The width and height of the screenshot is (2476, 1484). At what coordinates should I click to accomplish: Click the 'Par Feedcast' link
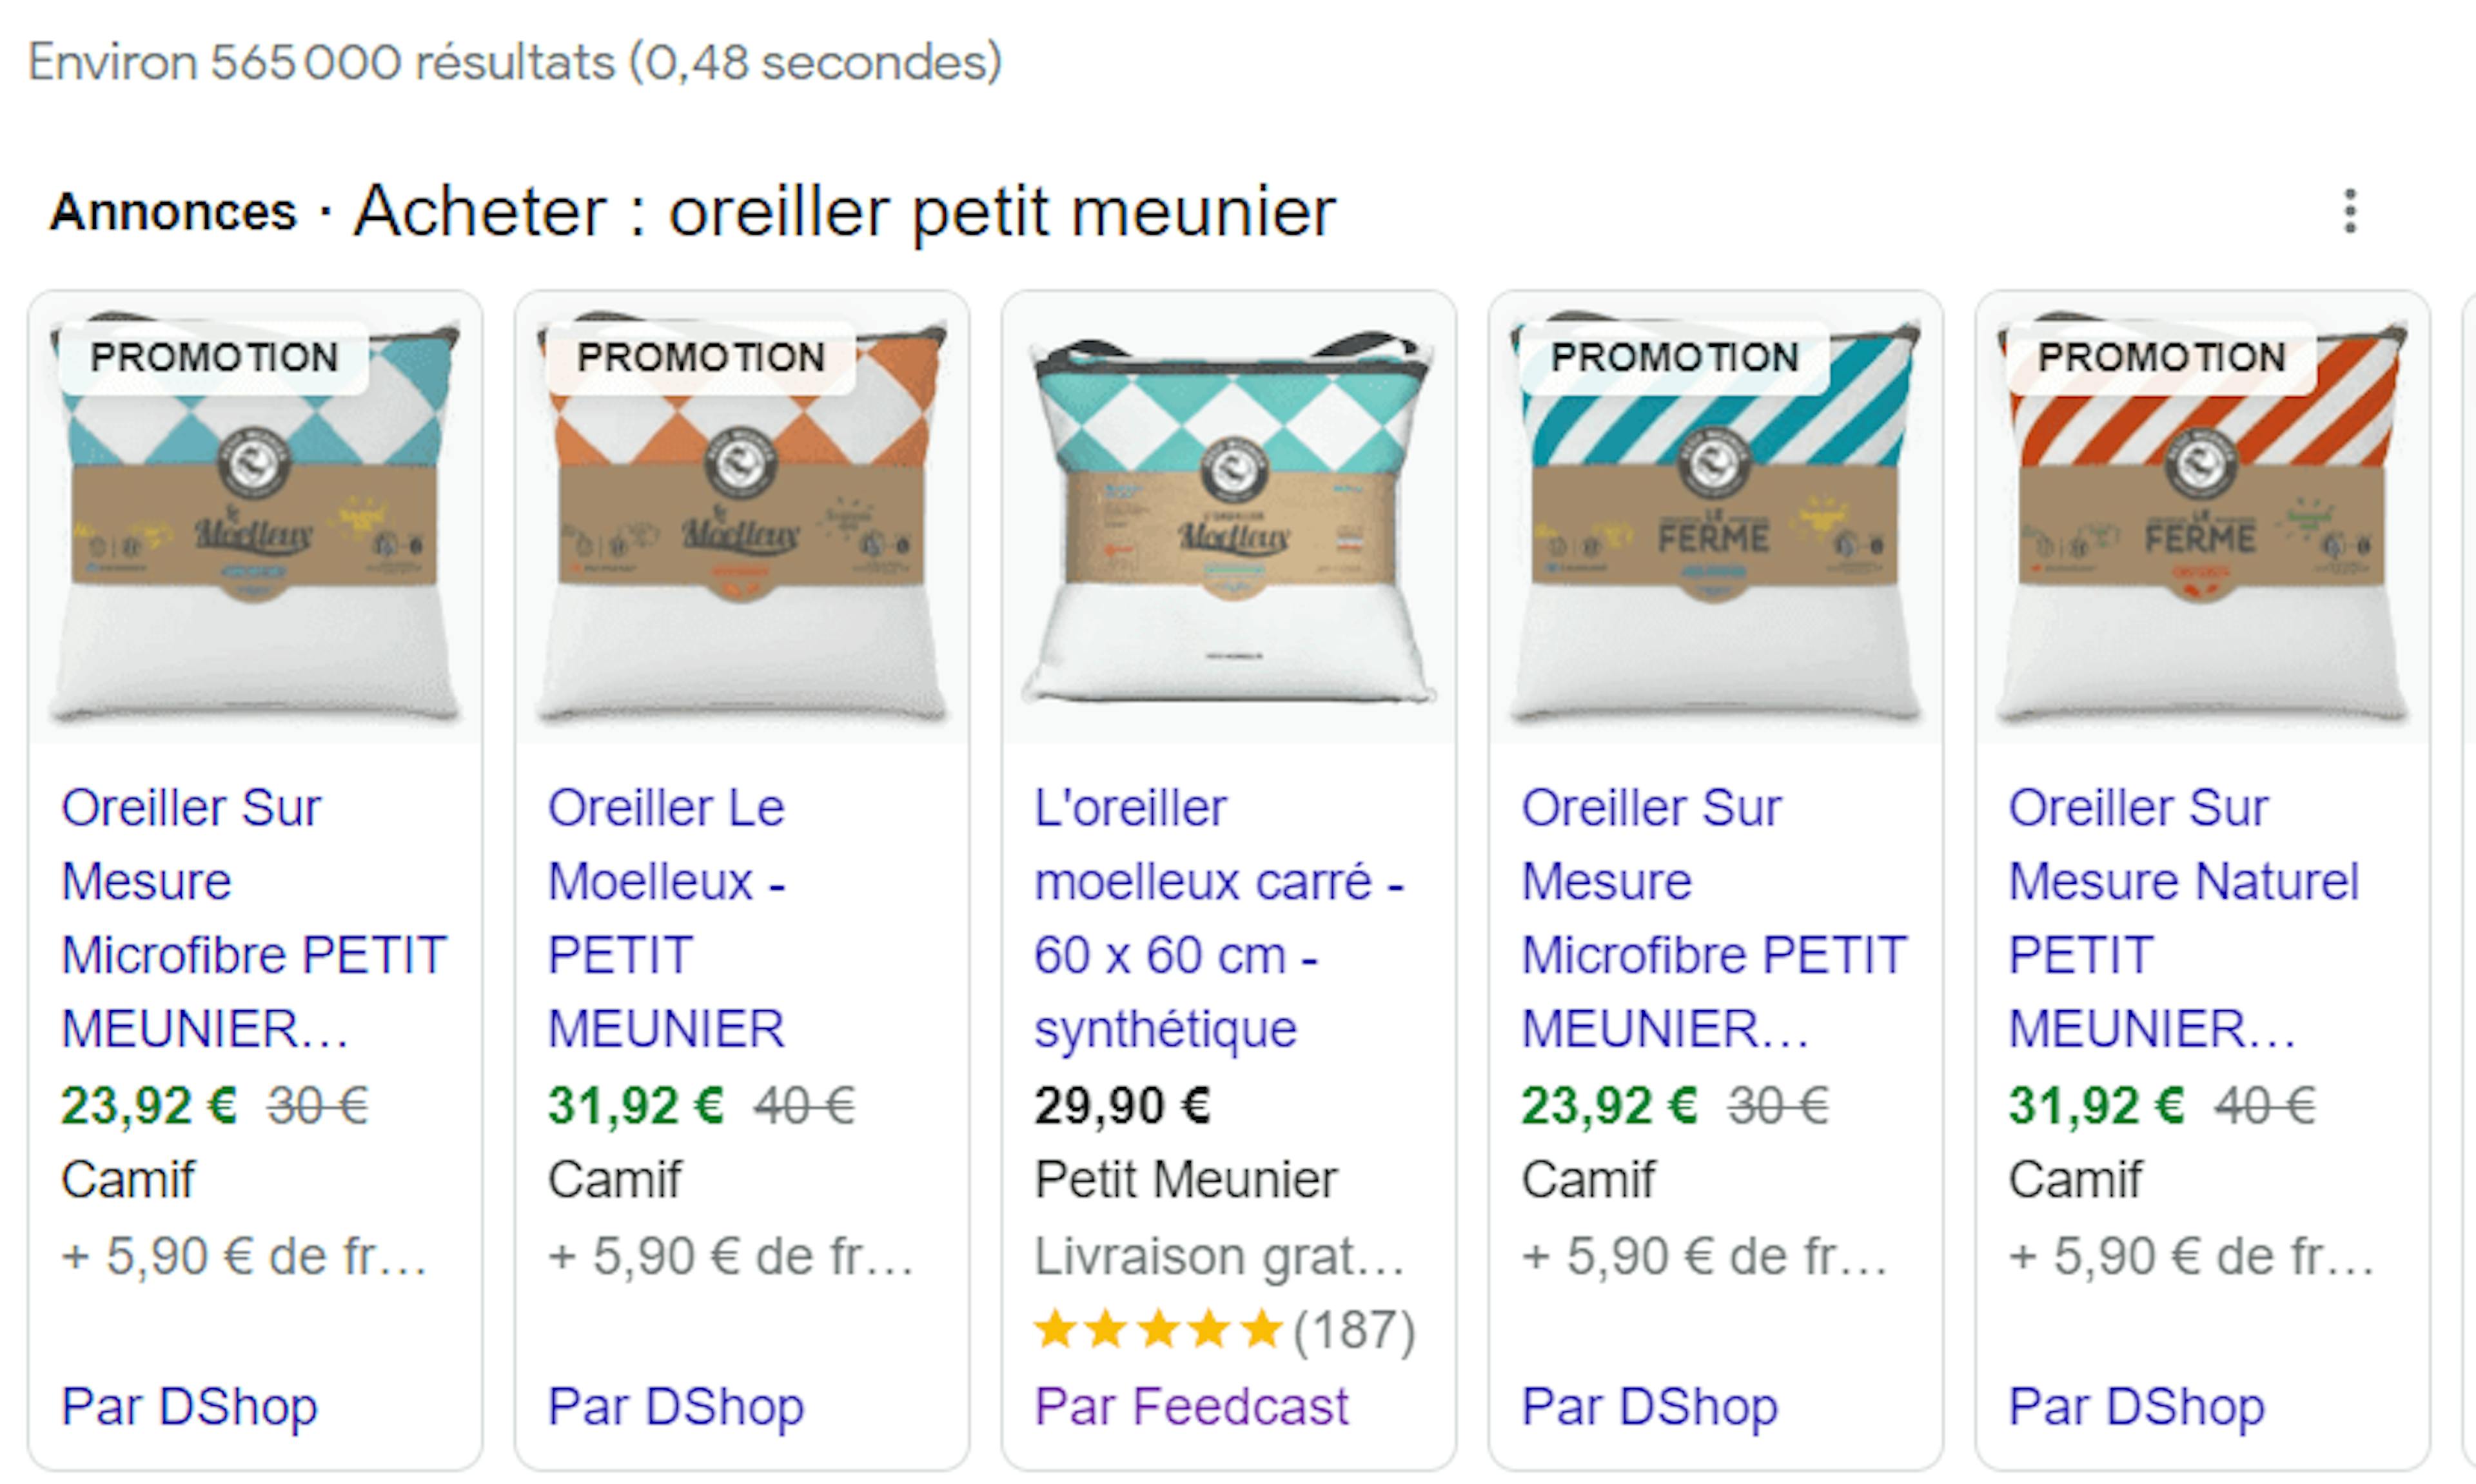1191,1406
